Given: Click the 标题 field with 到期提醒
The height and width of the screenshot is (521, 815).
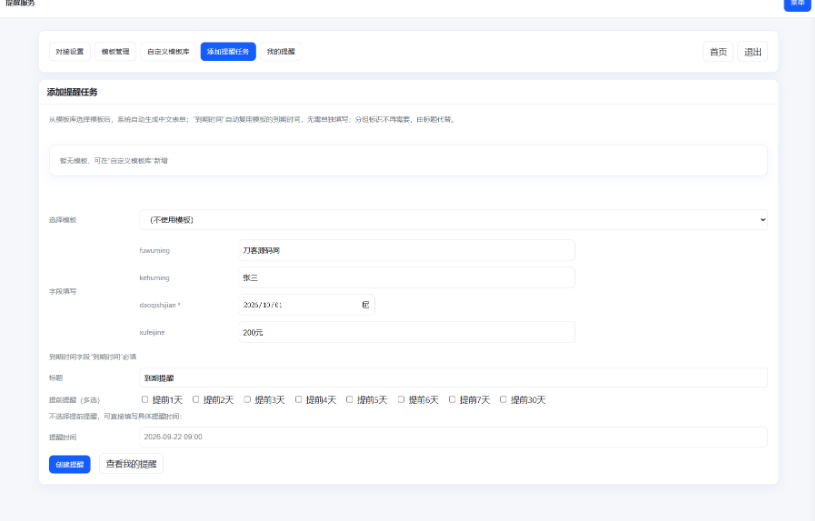Looking at the screenshot, I should point(453,377).
